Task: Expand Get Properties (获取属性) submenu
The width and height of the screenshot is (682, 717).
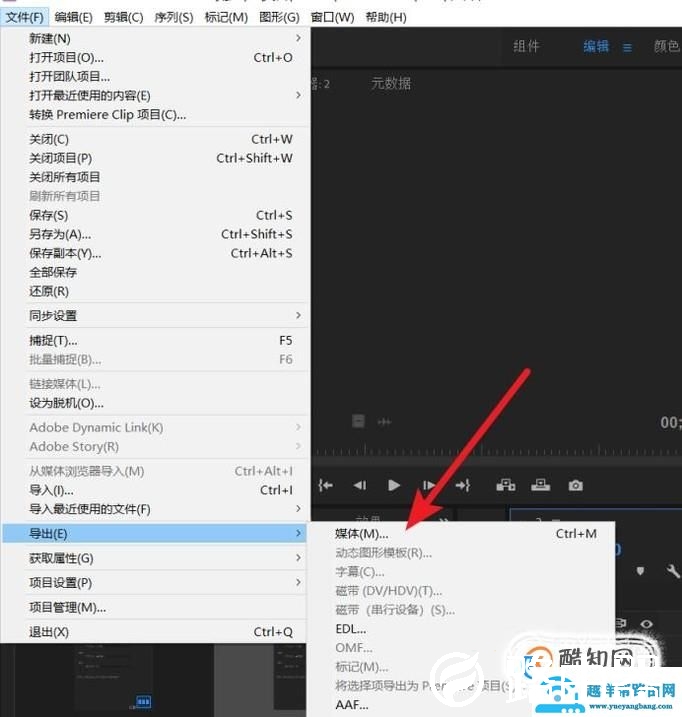Action: (156, 558)
